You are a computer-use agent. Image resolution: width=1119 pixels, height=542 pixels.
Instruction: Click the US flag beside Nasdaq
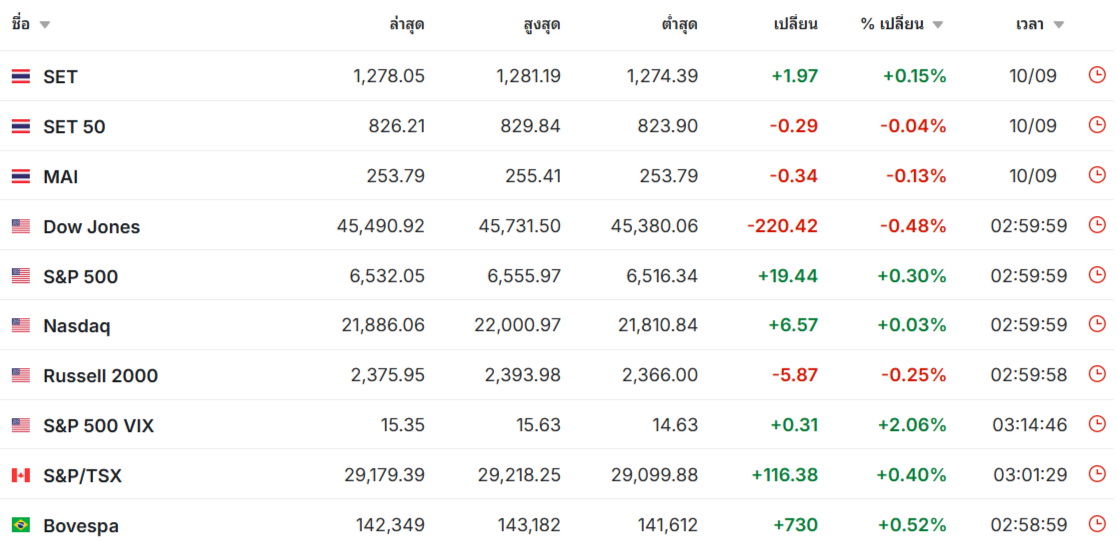click(x=21, y=326)
